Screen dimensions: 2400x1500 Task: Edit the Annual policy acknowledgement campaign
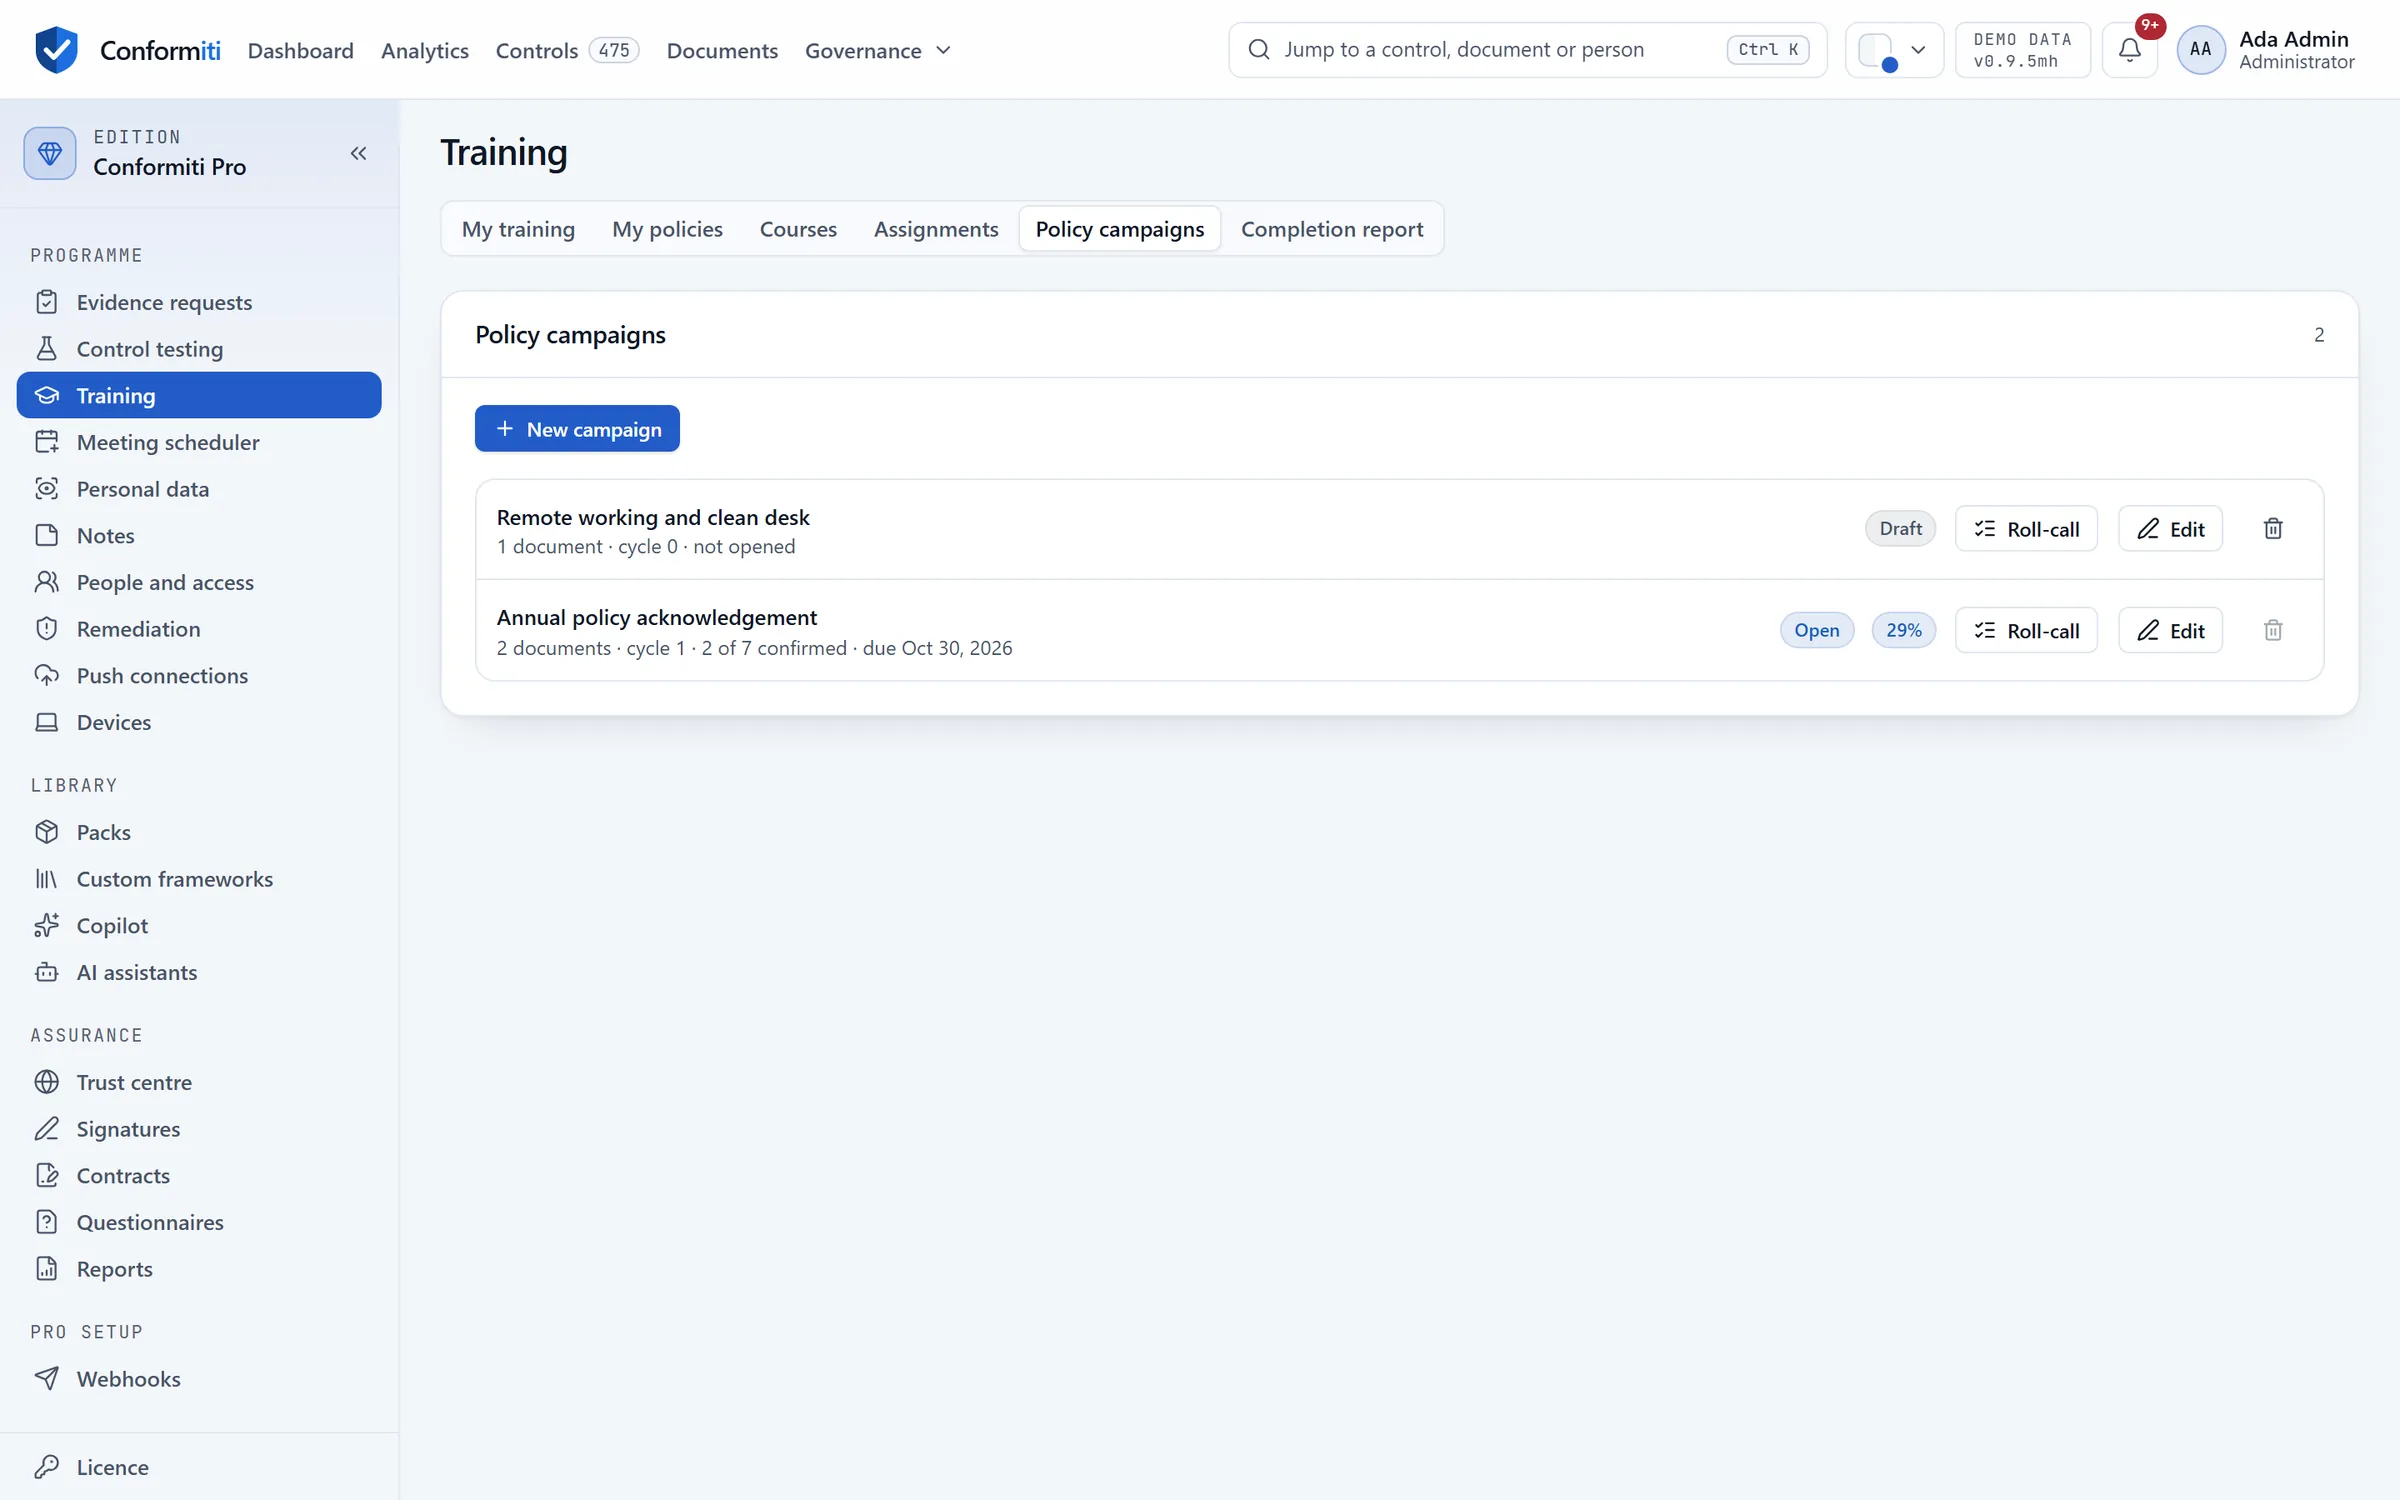(x=2170, y=630)
